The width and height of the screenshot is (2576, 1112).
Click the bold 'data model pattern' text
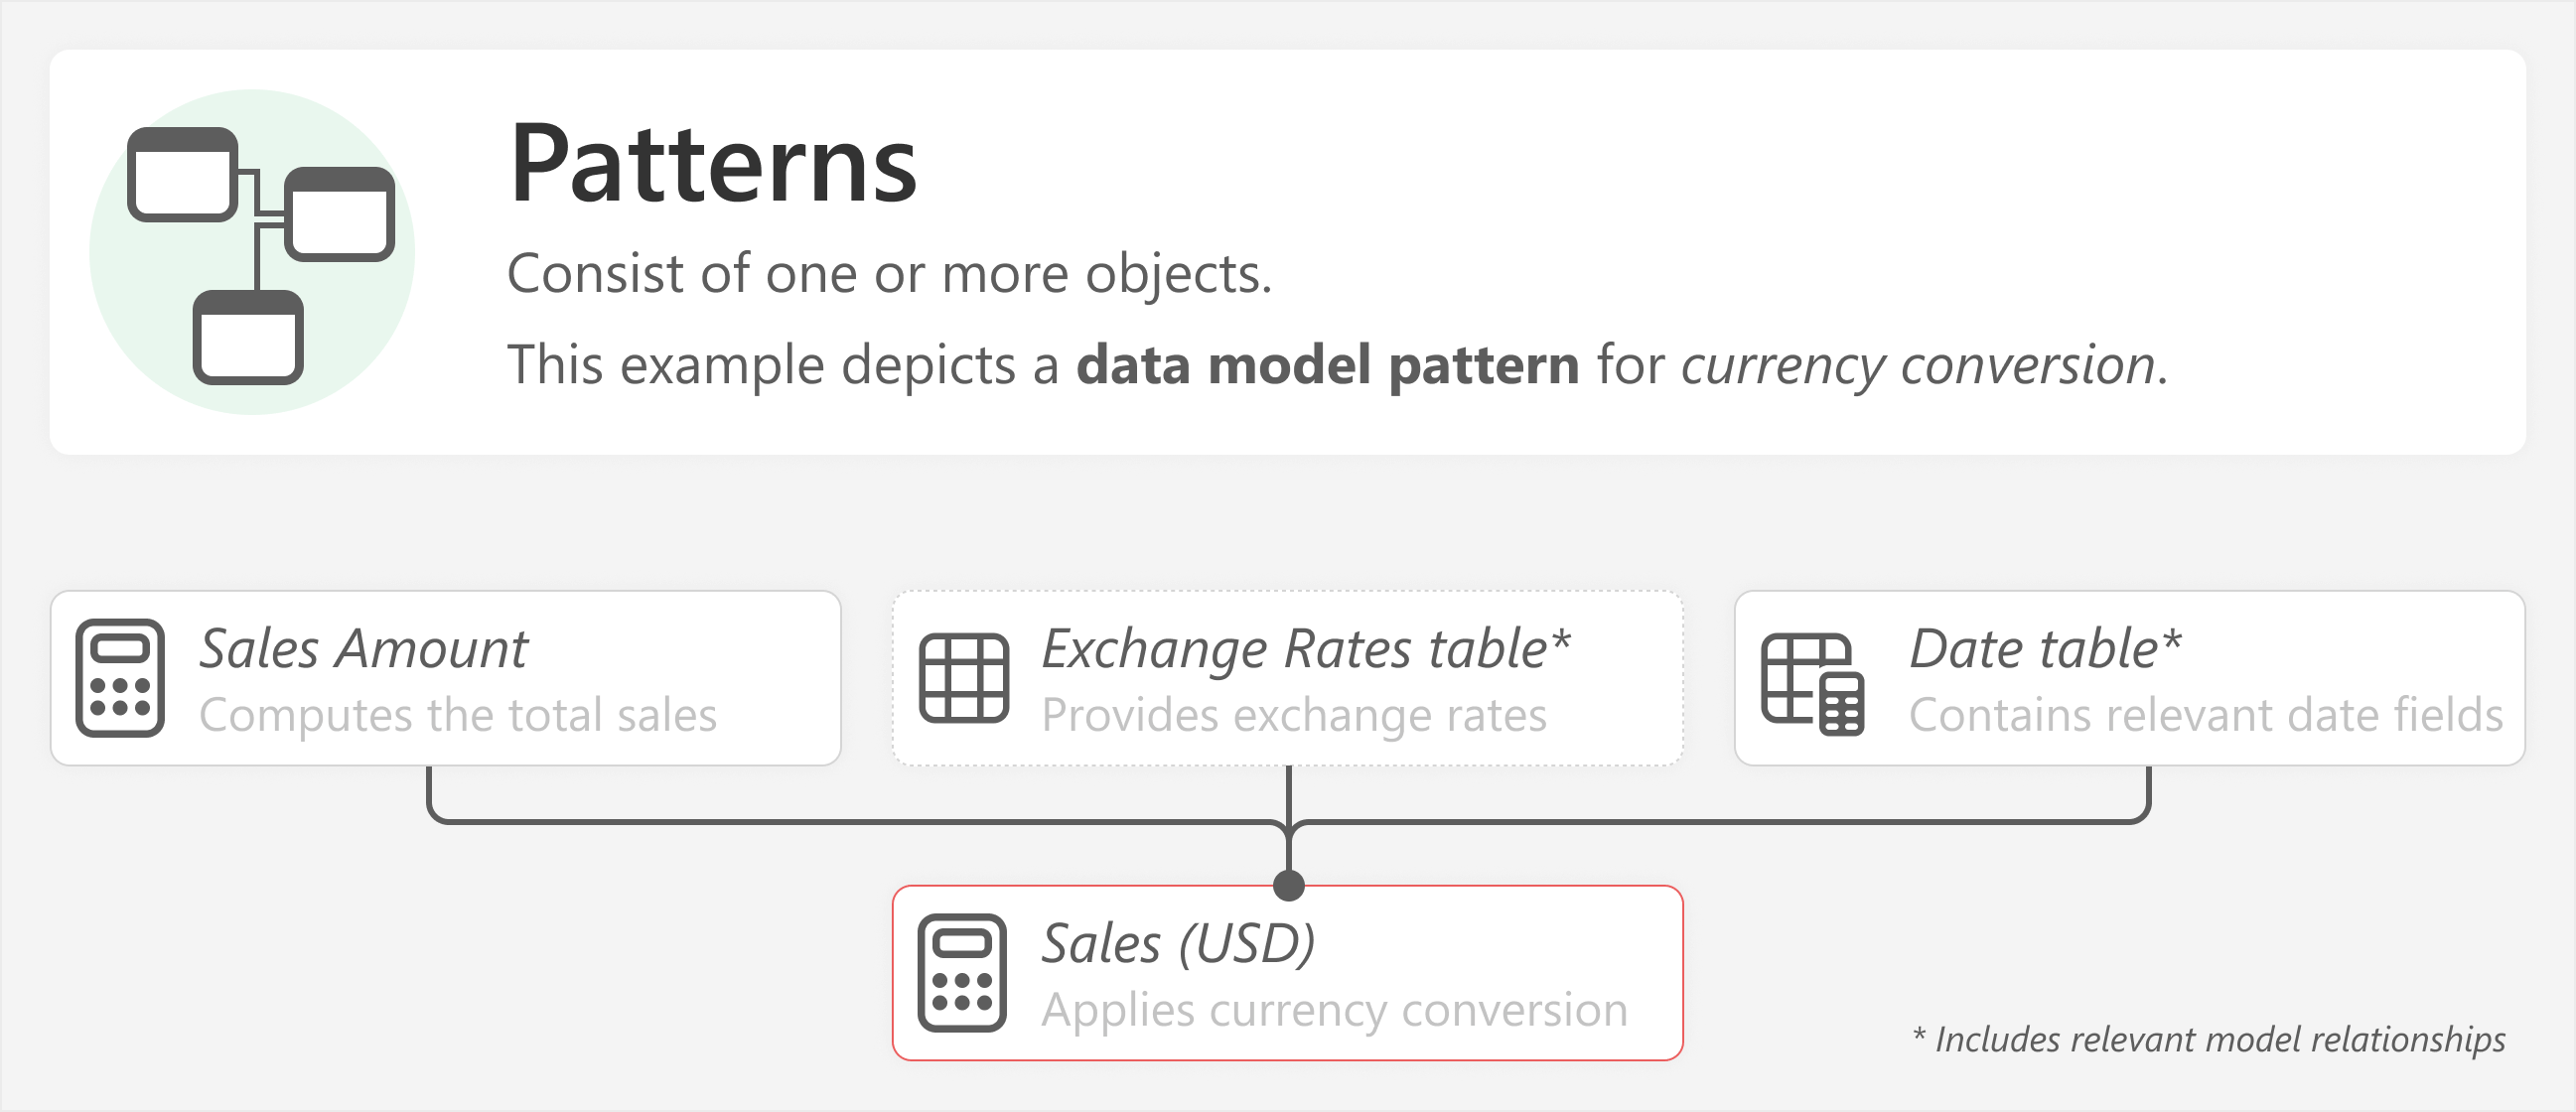point(1328,365)
